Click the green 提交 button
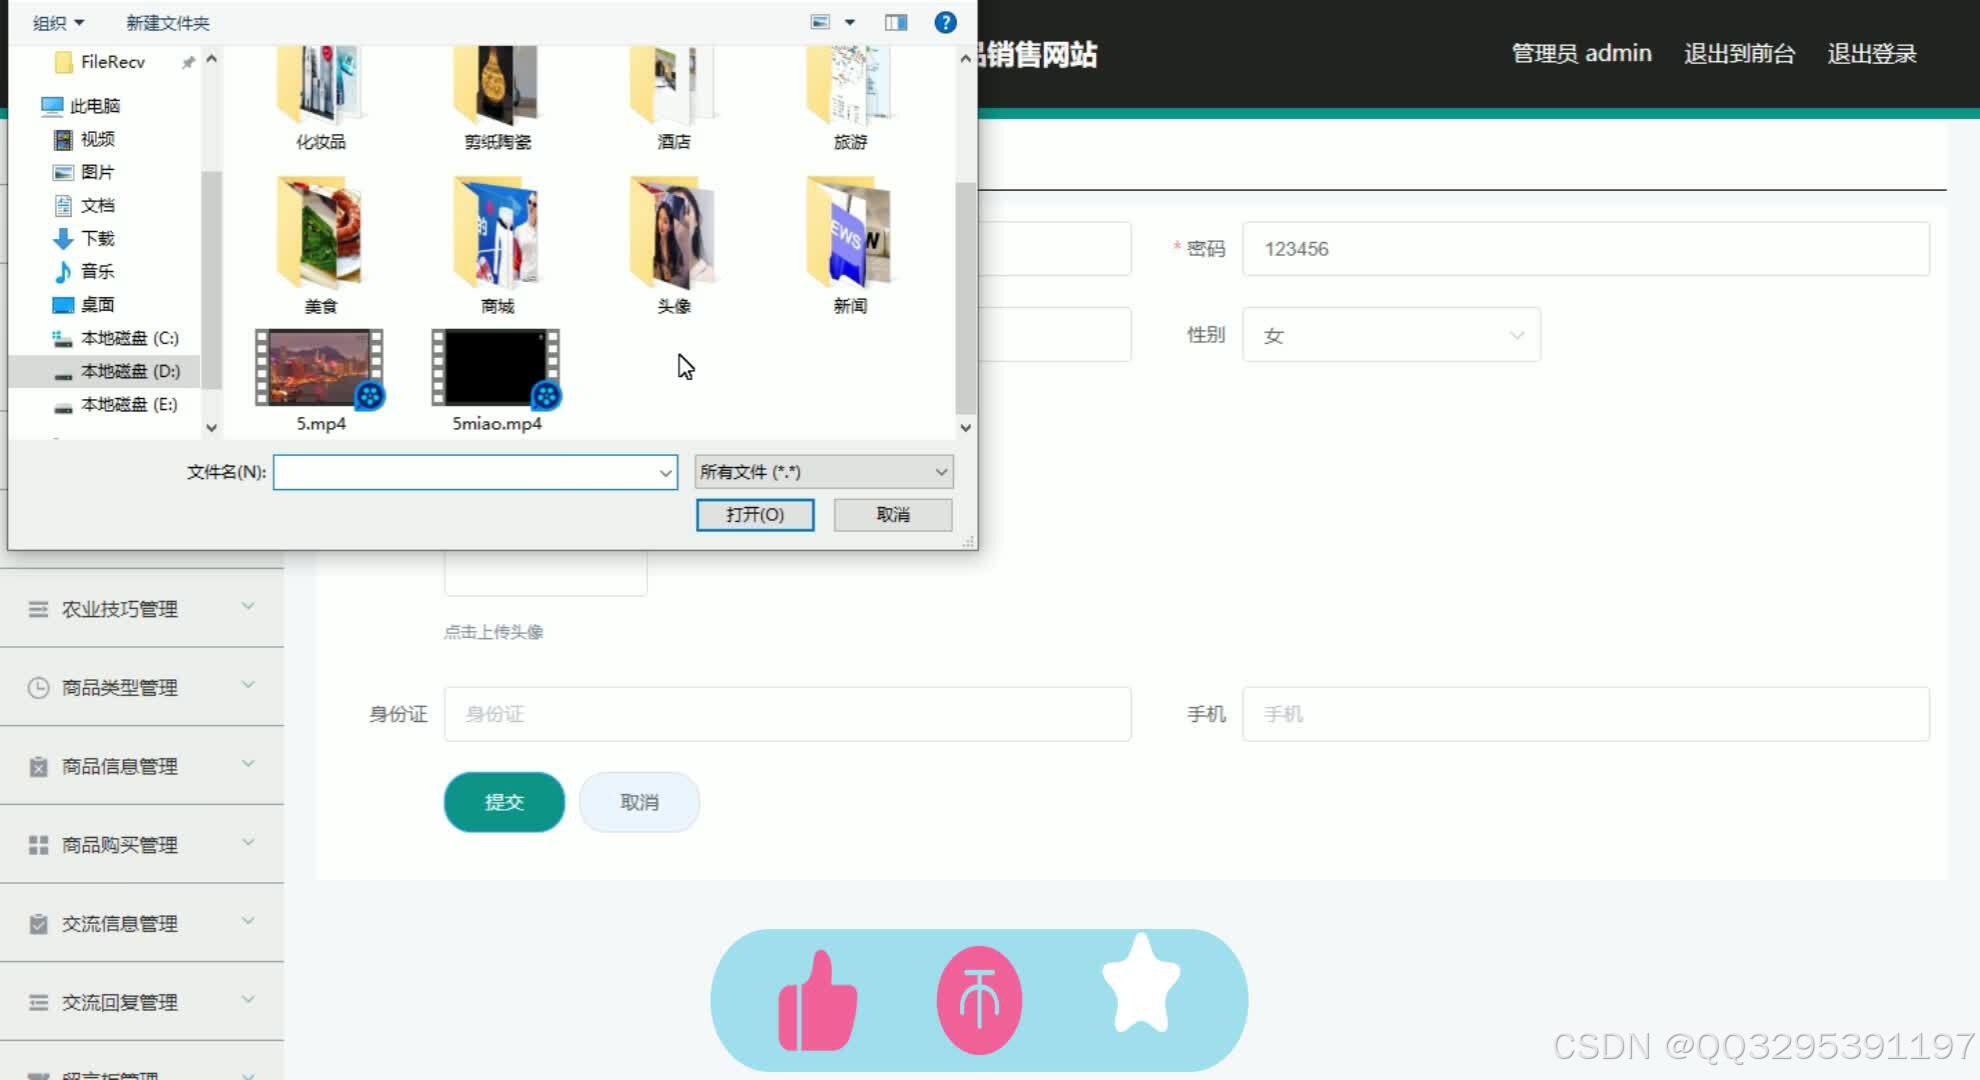This screenshot has width=1980, height=1080. [x=504, y=802]
